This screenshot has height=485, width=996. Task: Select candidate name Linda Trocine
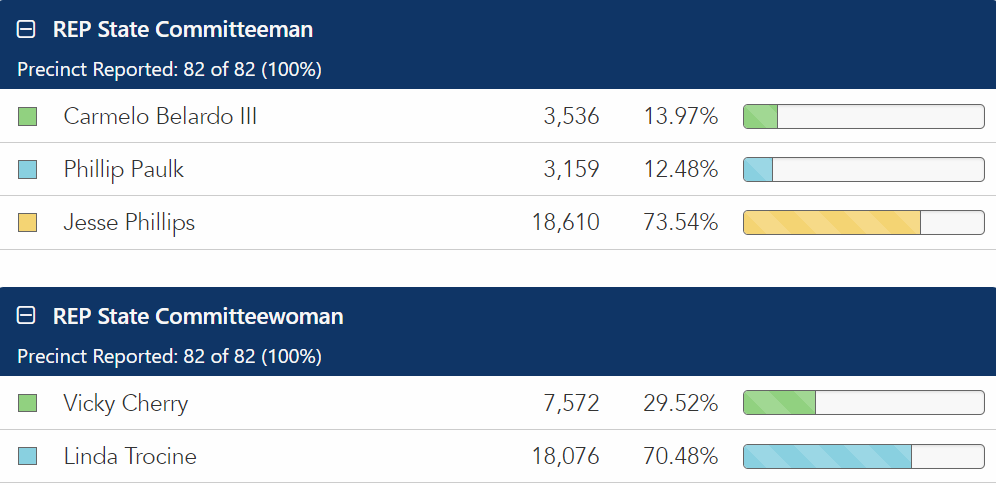(x=130, y=456)
